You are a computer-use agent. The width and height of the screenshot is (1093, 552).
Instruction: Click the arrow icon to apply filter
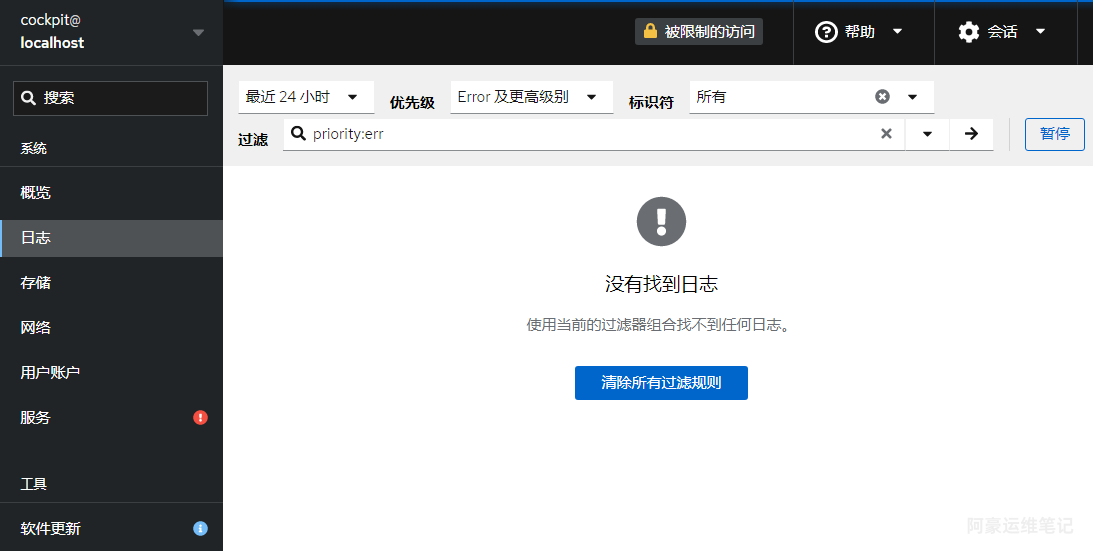971,134
